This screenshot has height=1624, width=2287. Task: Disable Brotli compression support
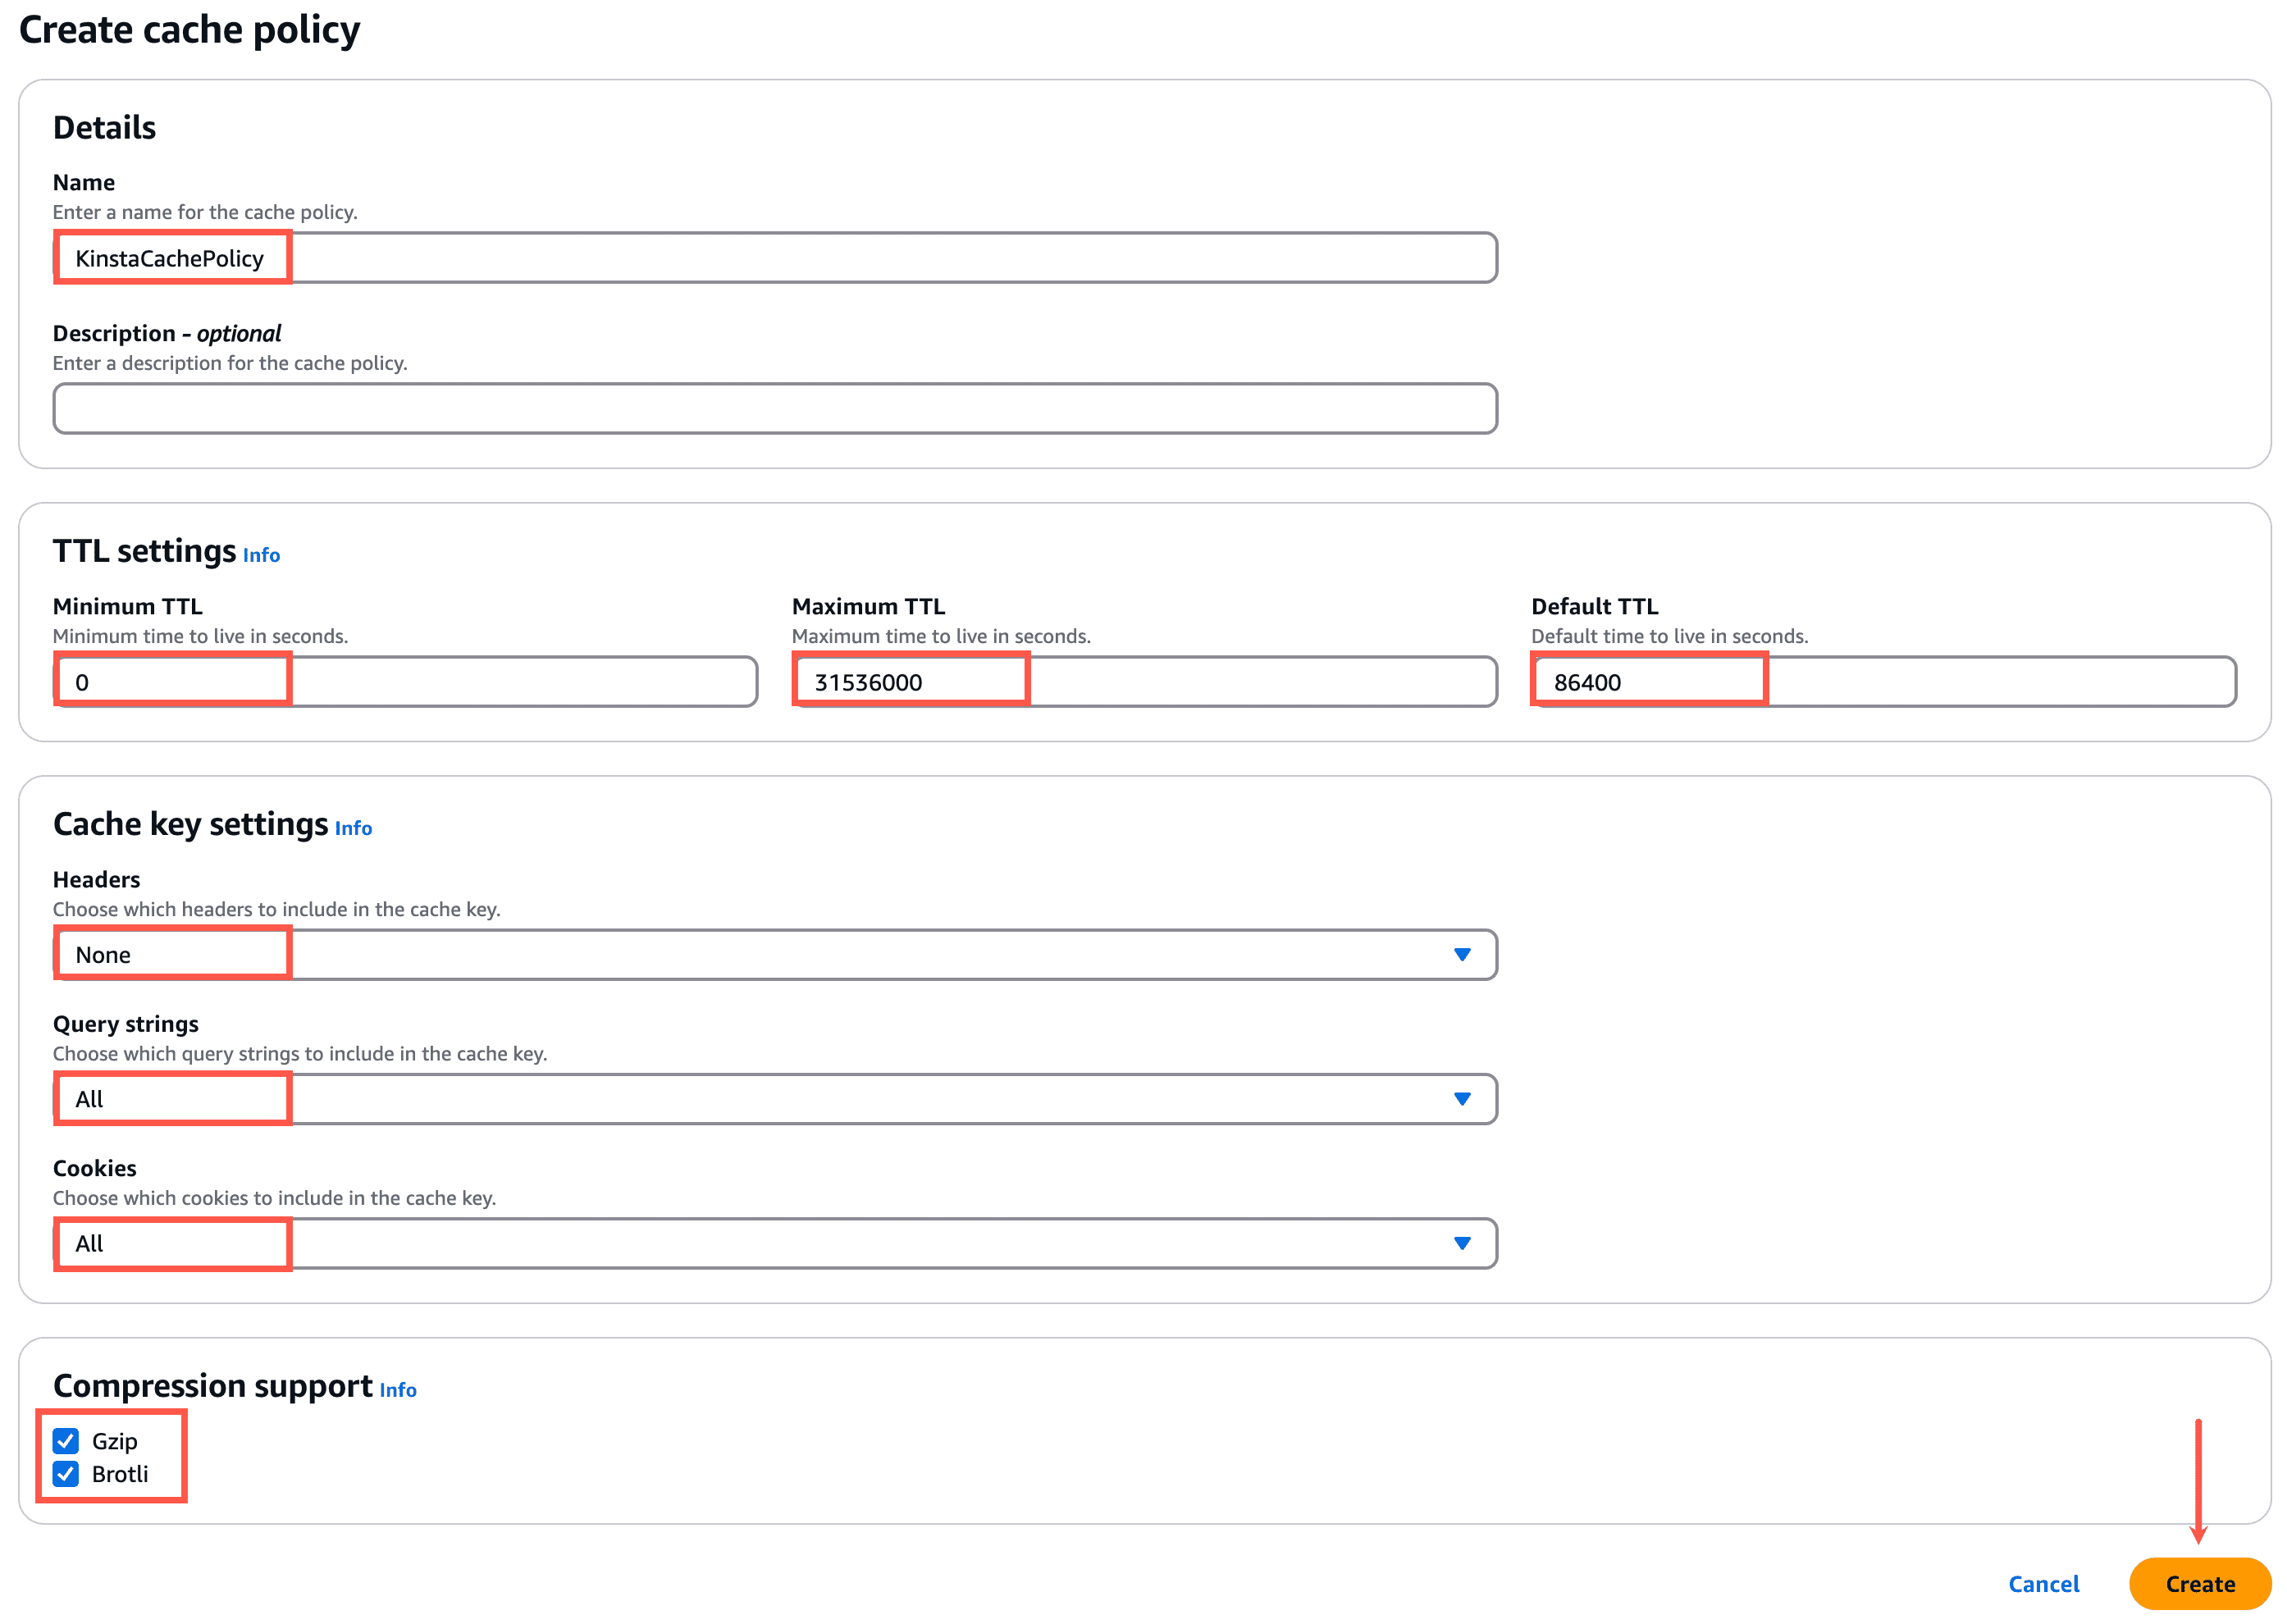[x=65, y=1473]
